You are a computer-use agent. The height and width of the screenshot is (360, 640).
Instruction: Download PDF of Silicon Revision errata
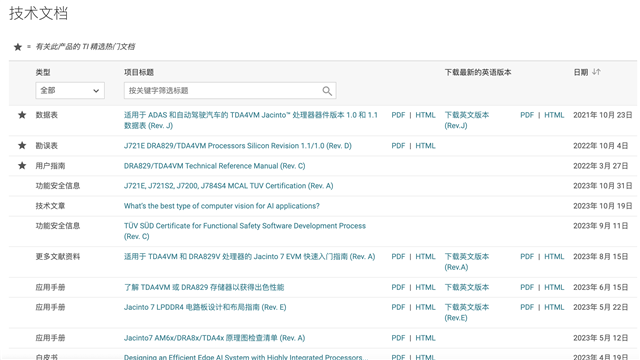click(398, 146)
